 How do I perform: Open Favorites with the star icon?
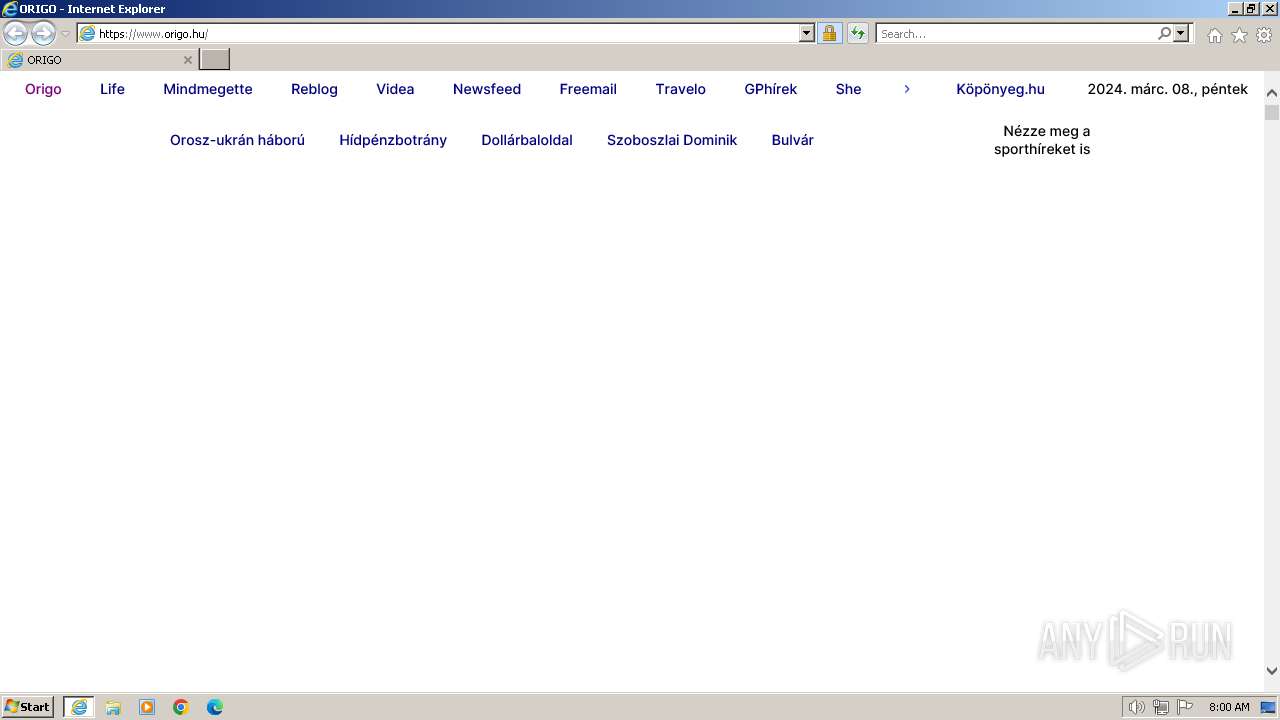pyautogui.click(x=1239, y=35)
